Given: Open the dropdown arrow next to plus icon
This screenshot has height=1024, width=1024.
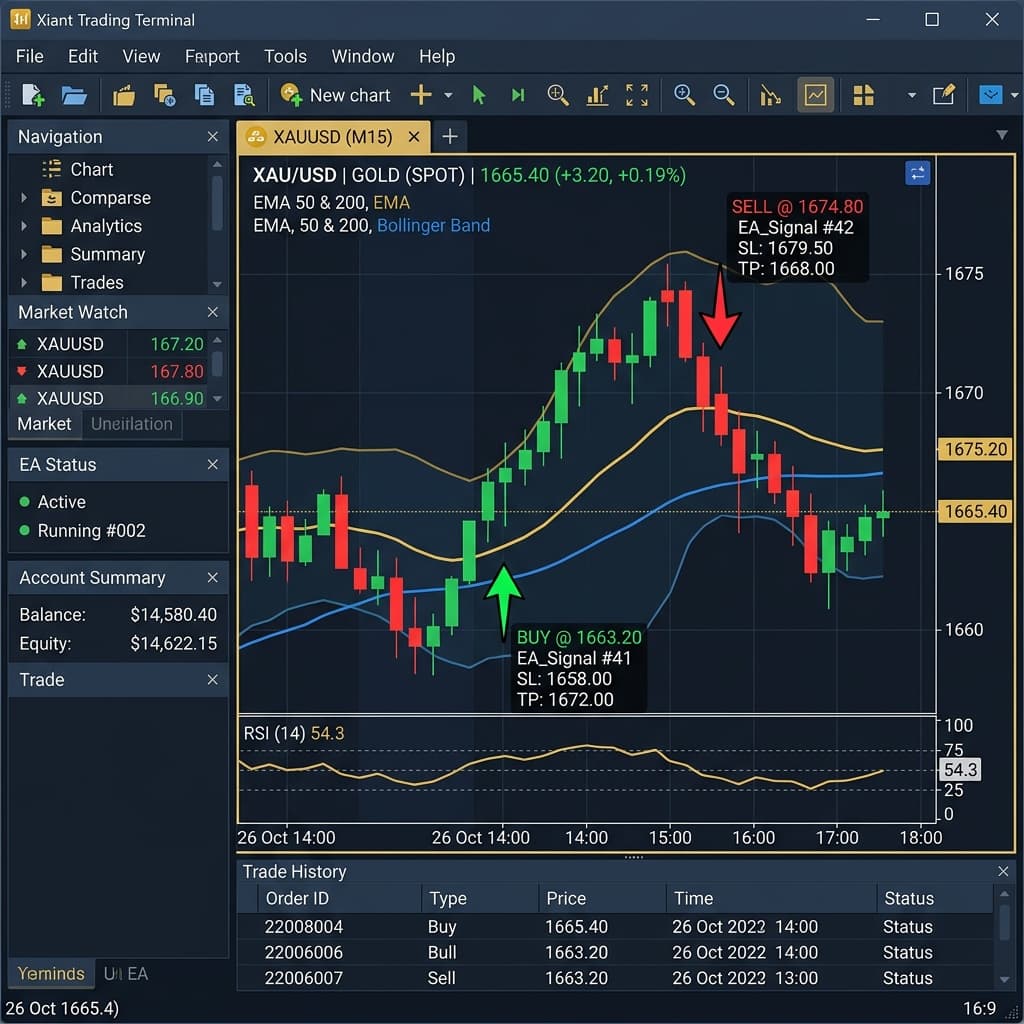Looking at the screenshot, I should tap(448, 95).
